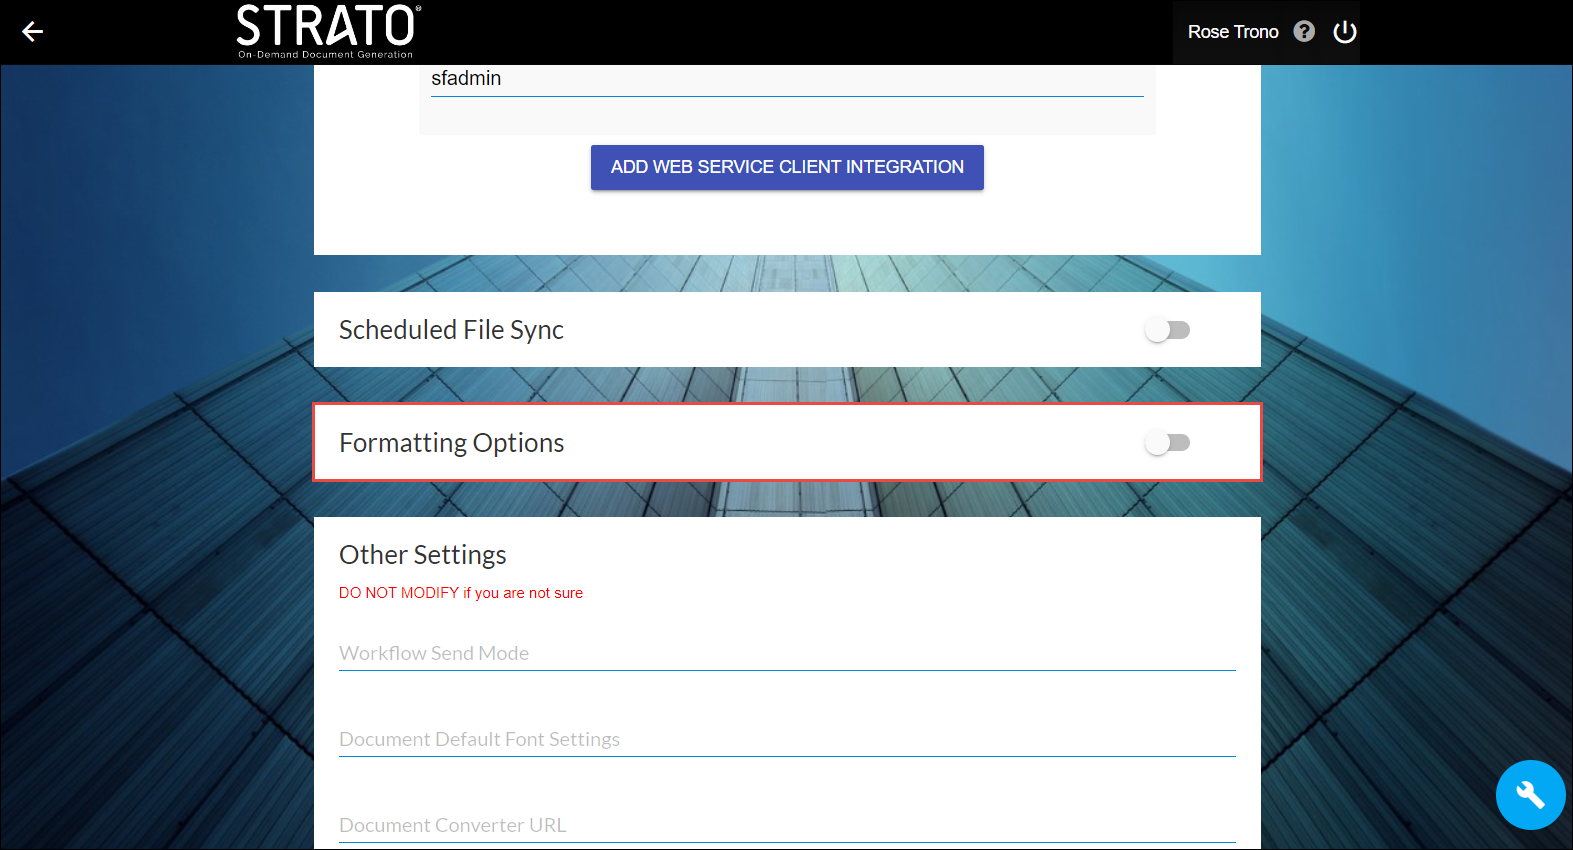
Task: Click the Other Settings heading
Action: pyautogui.click(x=422, y=555)
